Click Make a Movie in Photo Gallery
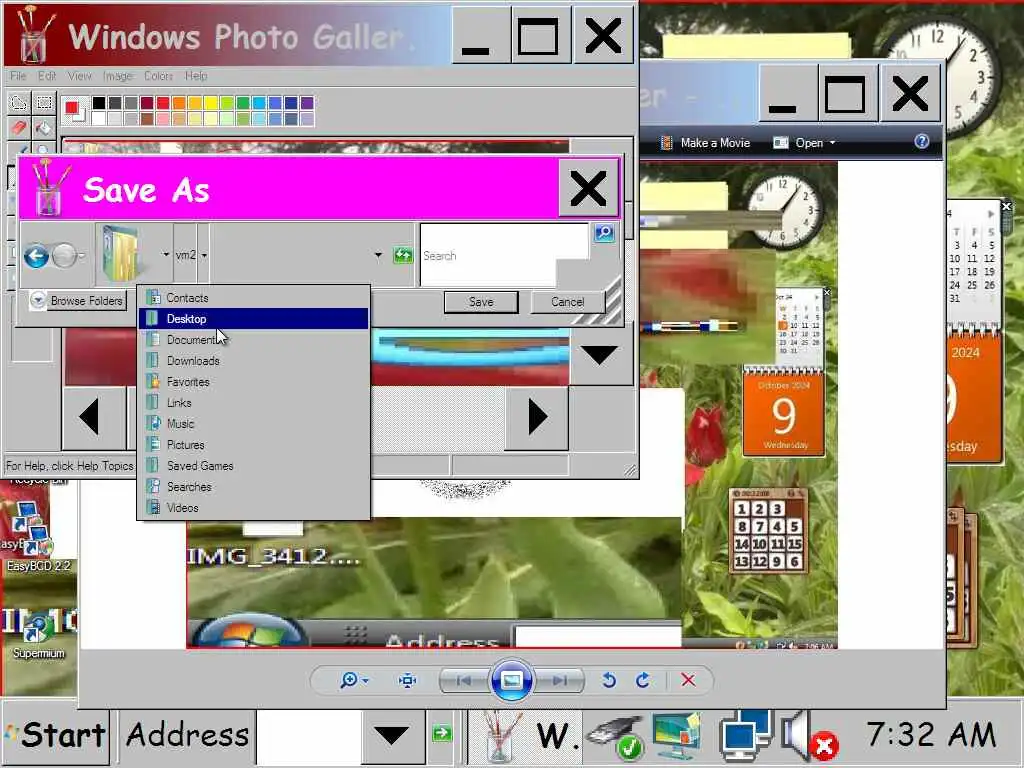1024x768 pixels. click(x=706, y=142)
